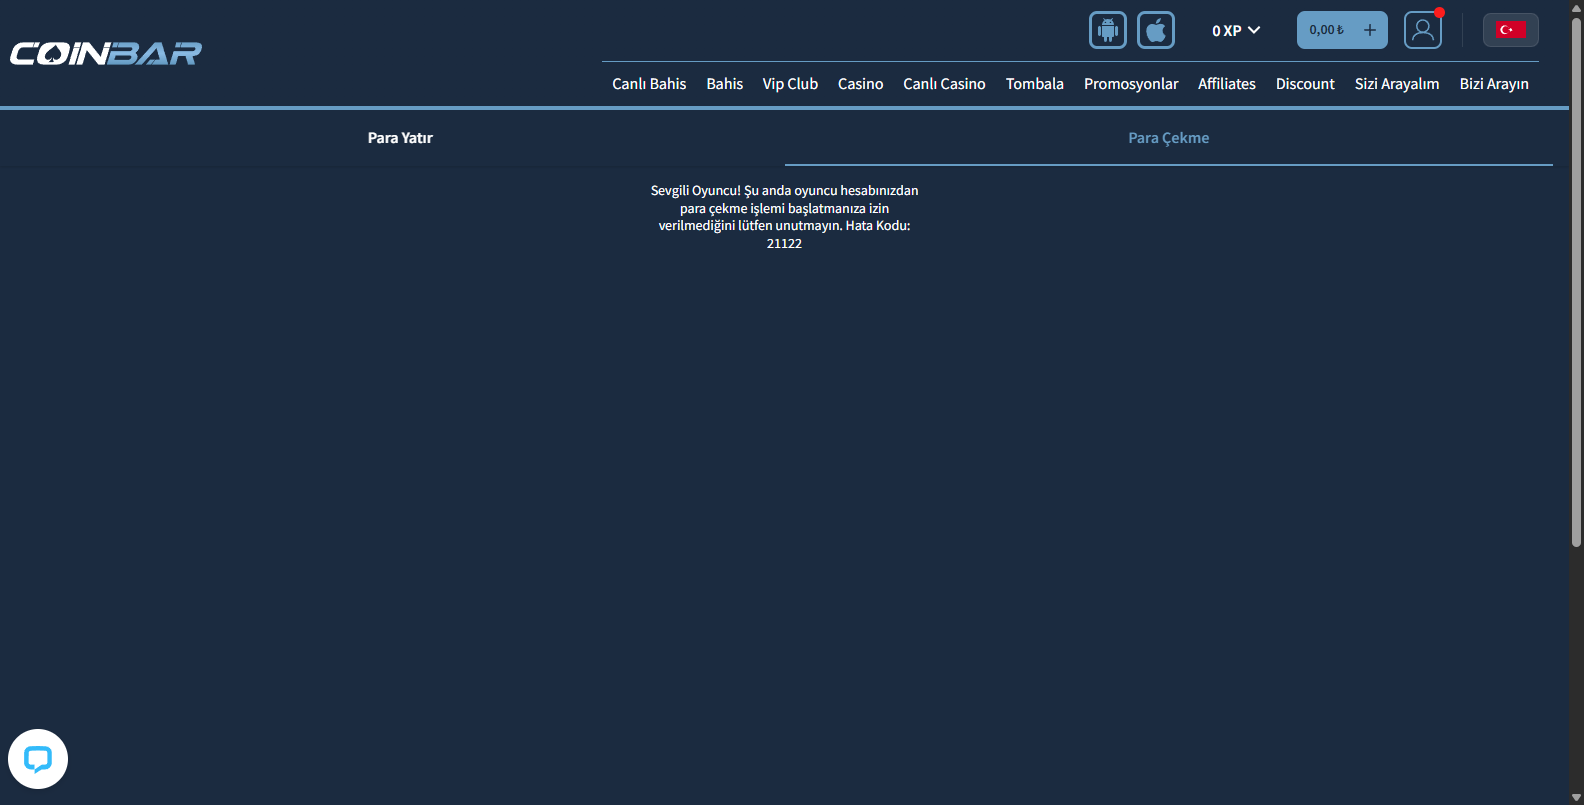1584x805 pixels.
Task: Open Canlı Bahis menu item
Action: pos(649,84)
